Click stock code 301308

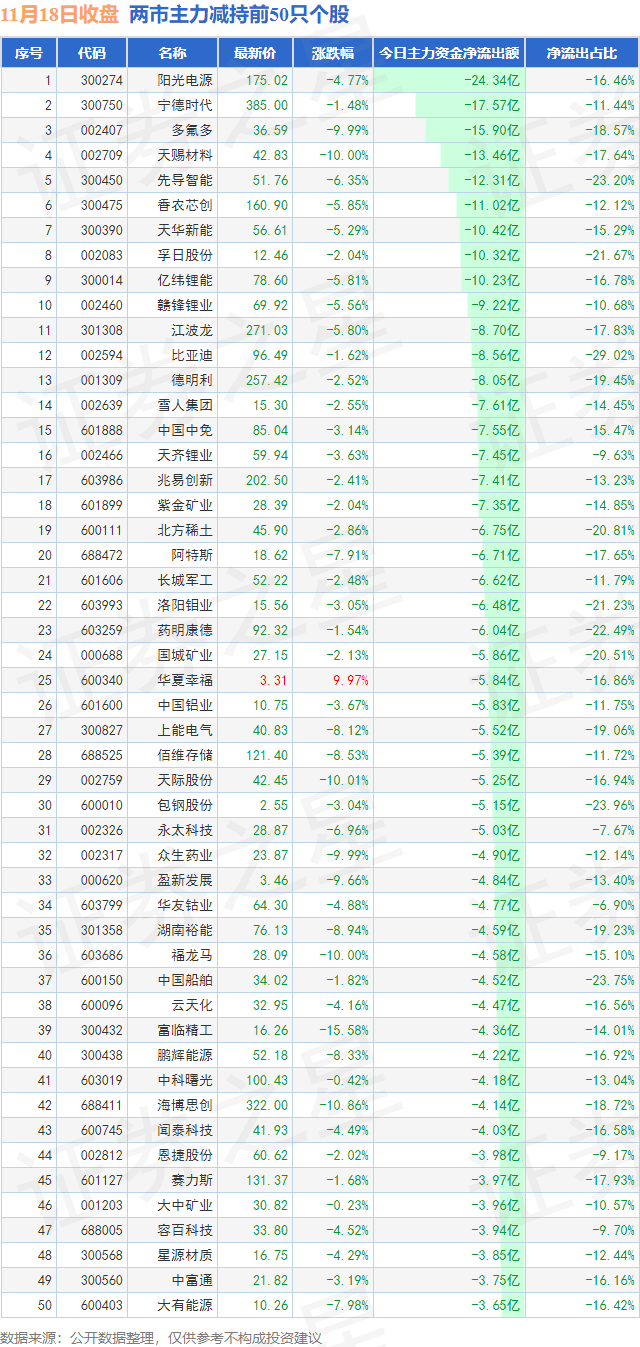pos(102,330)
